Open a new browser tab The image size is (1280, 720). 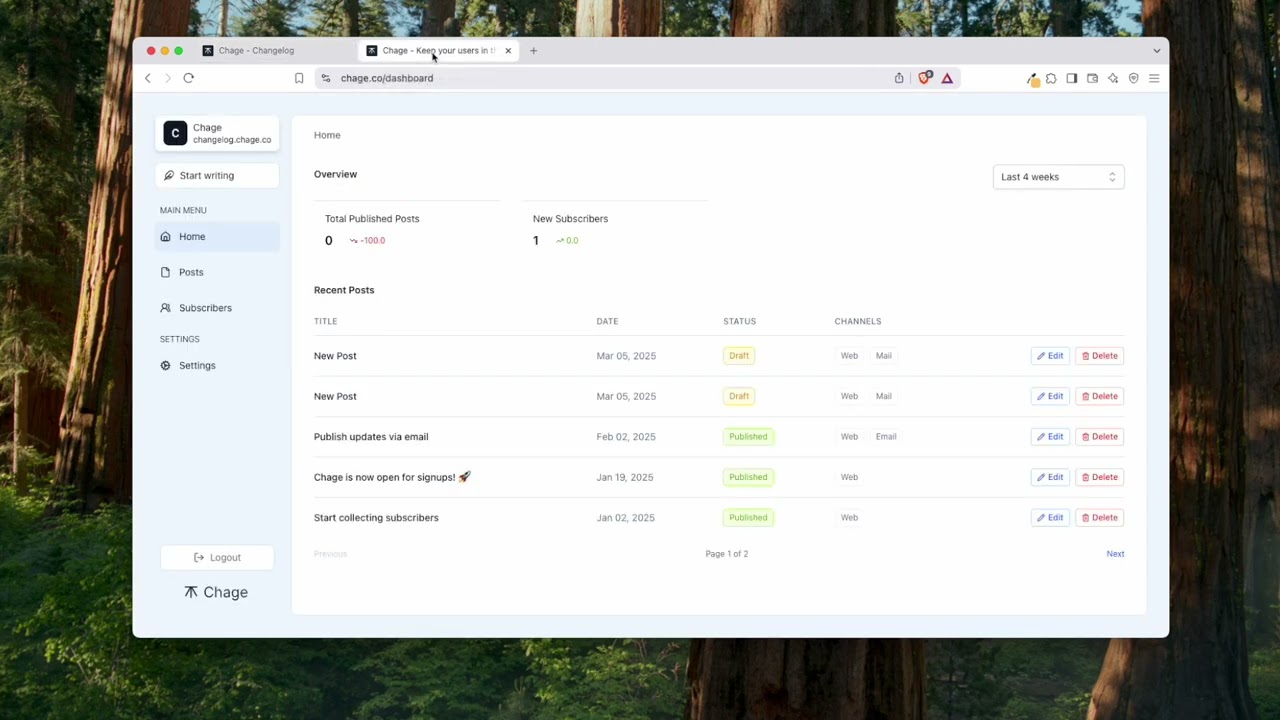pos(533,50)
